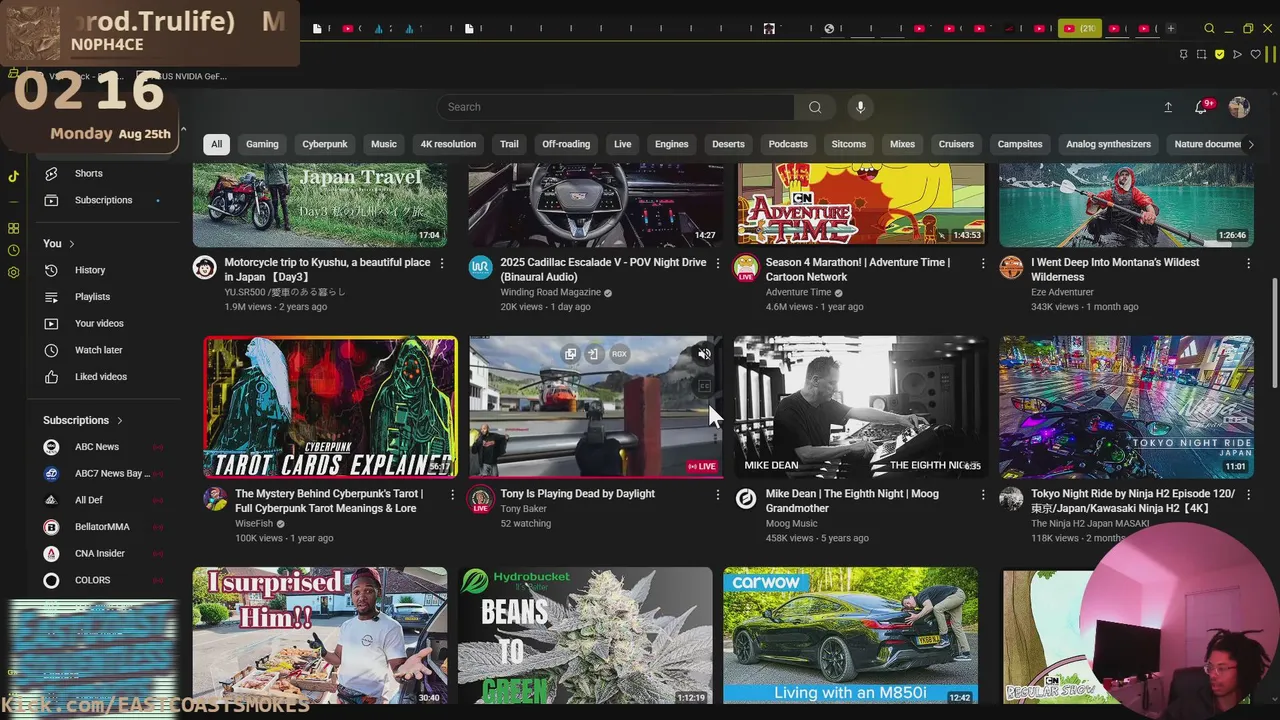Viewport: 1280px width, 720px height.
Task: Open Subscriptions feed in the sidebar
Action: coord(103,200)
